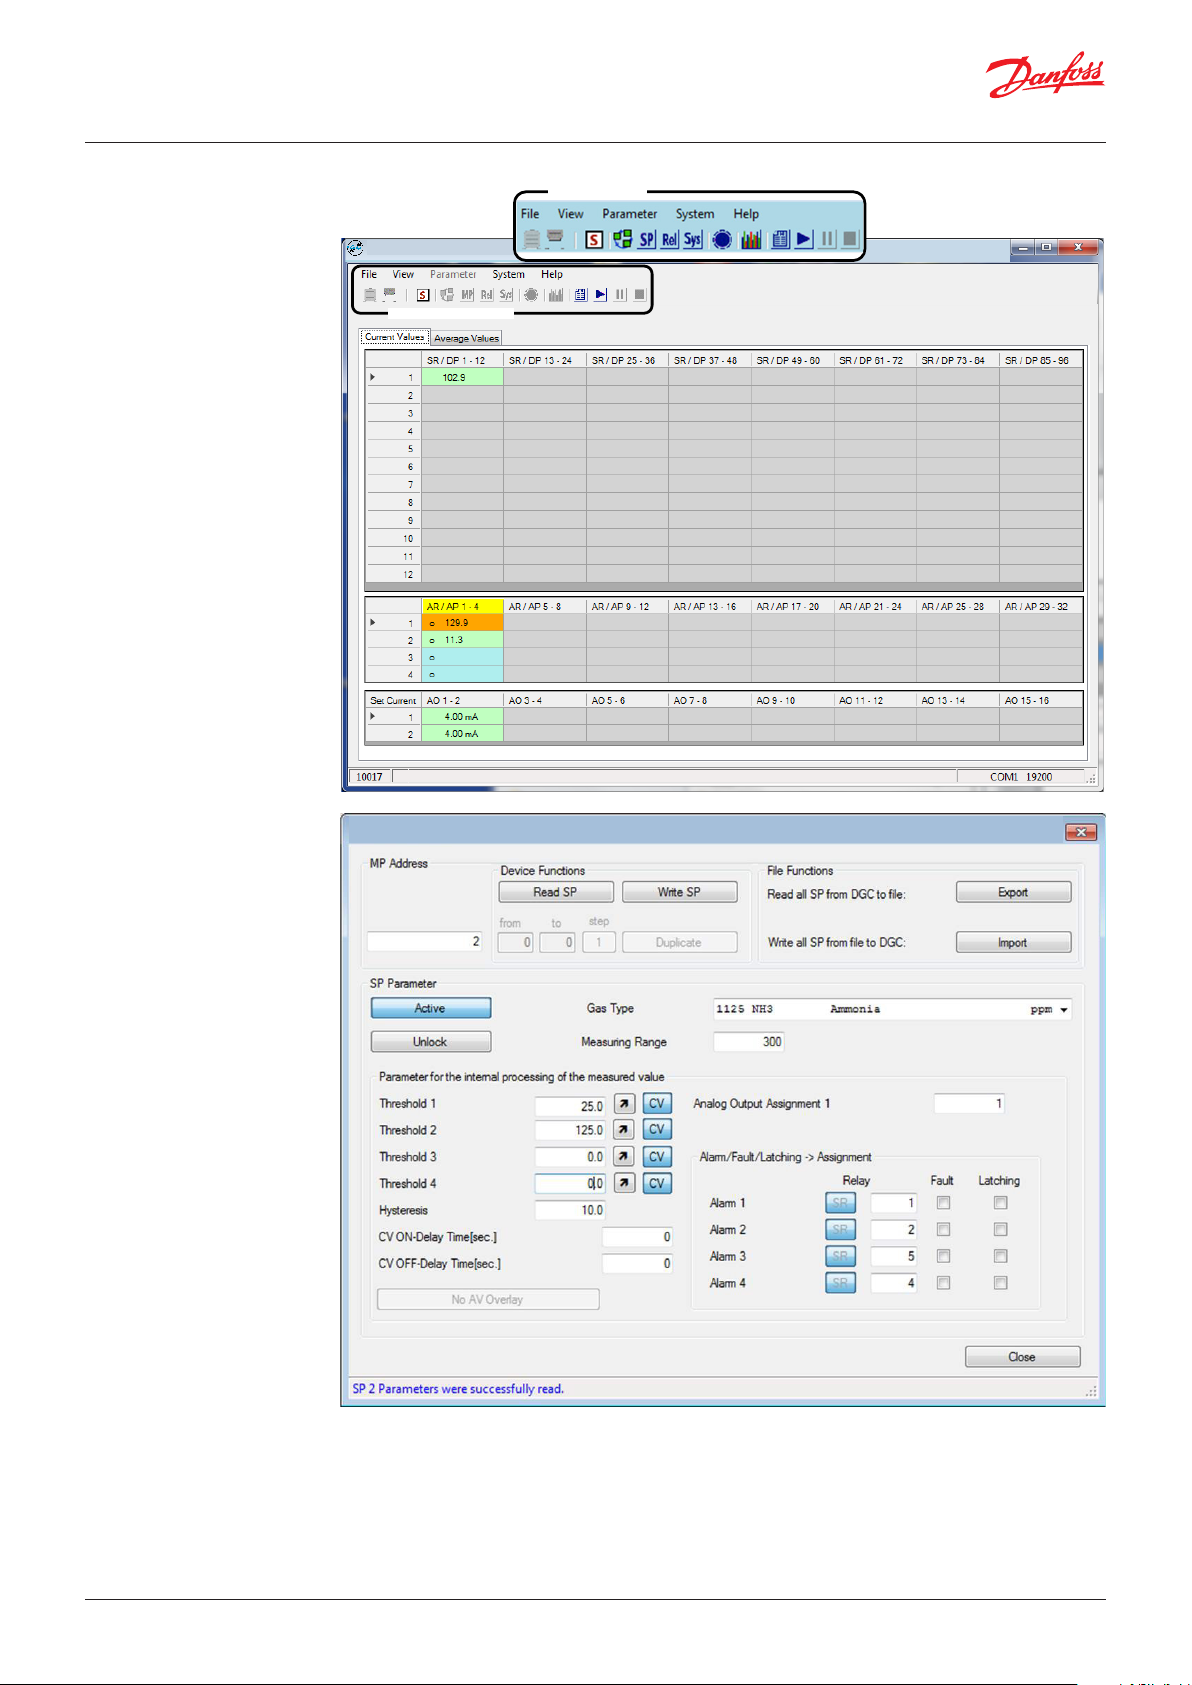Click the SR button for Alarm 4
This screenshot has width=1192, height=1685.
(841, 1283)
